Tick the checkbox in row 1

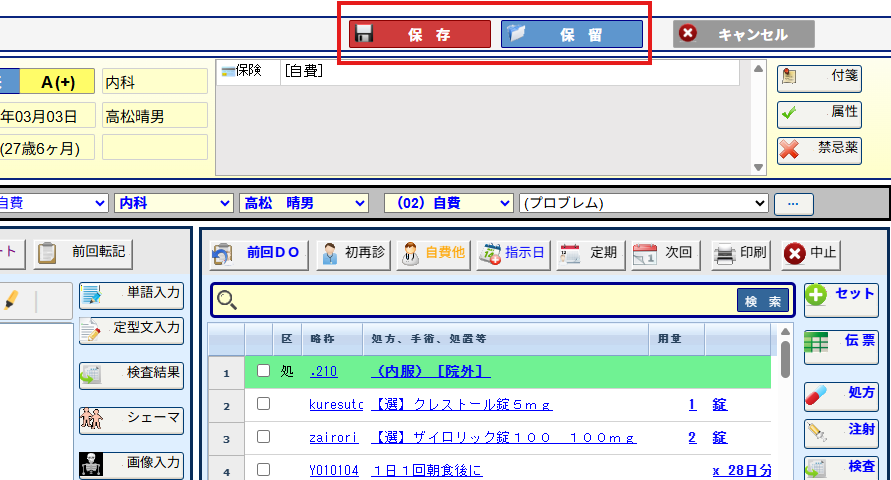(264, 371)
